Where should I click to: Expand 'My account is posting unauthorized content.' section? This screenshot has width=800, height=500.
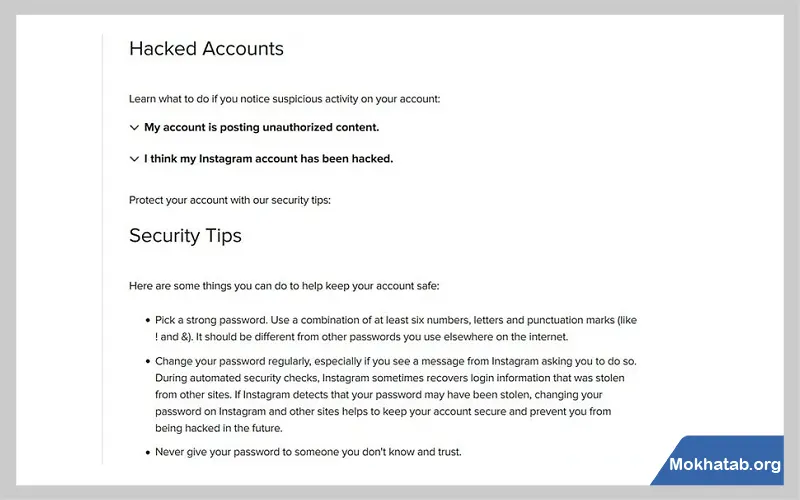pos(261,128)
